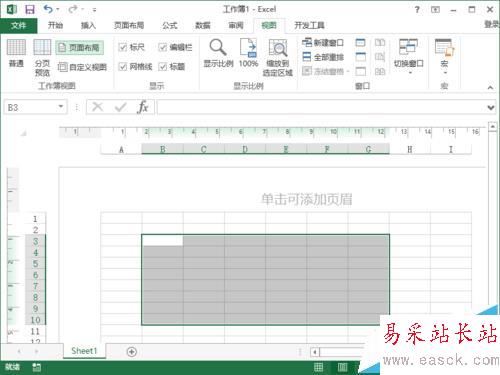Toggle the Formula Bar (编辑栏) checkbox

click(175, 47)
